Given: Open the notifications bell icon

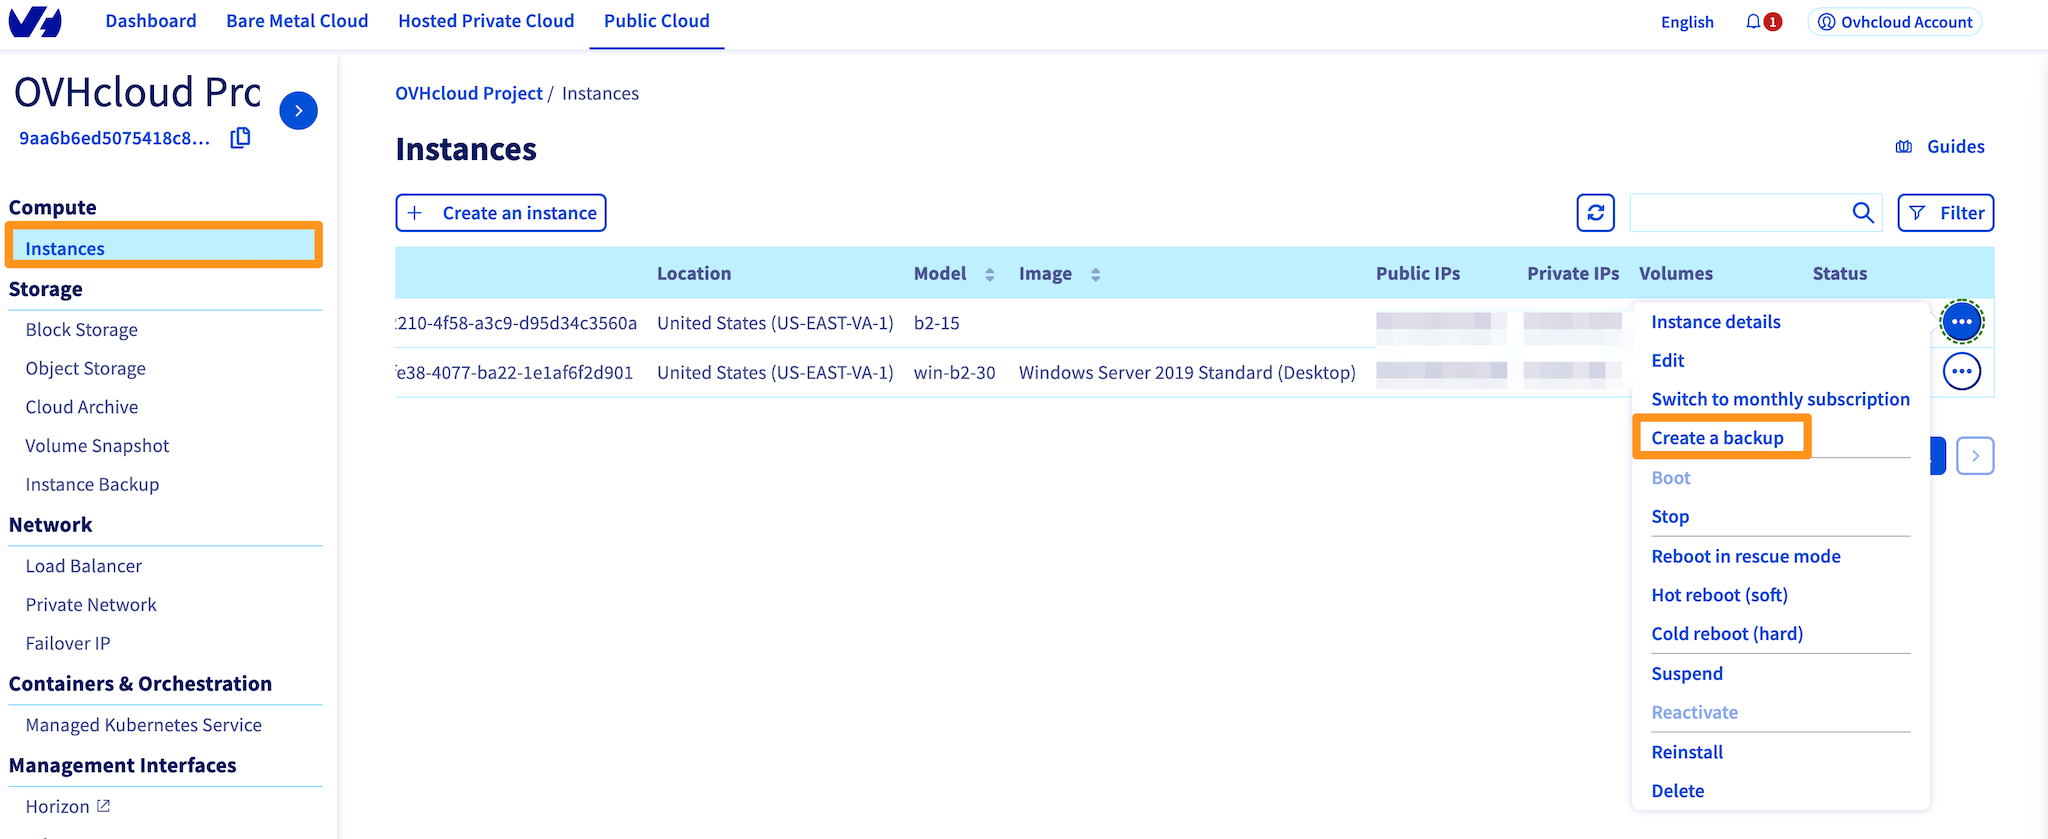Looking at the screenshot, I should pyautogui.click(x=1753, y=22).
